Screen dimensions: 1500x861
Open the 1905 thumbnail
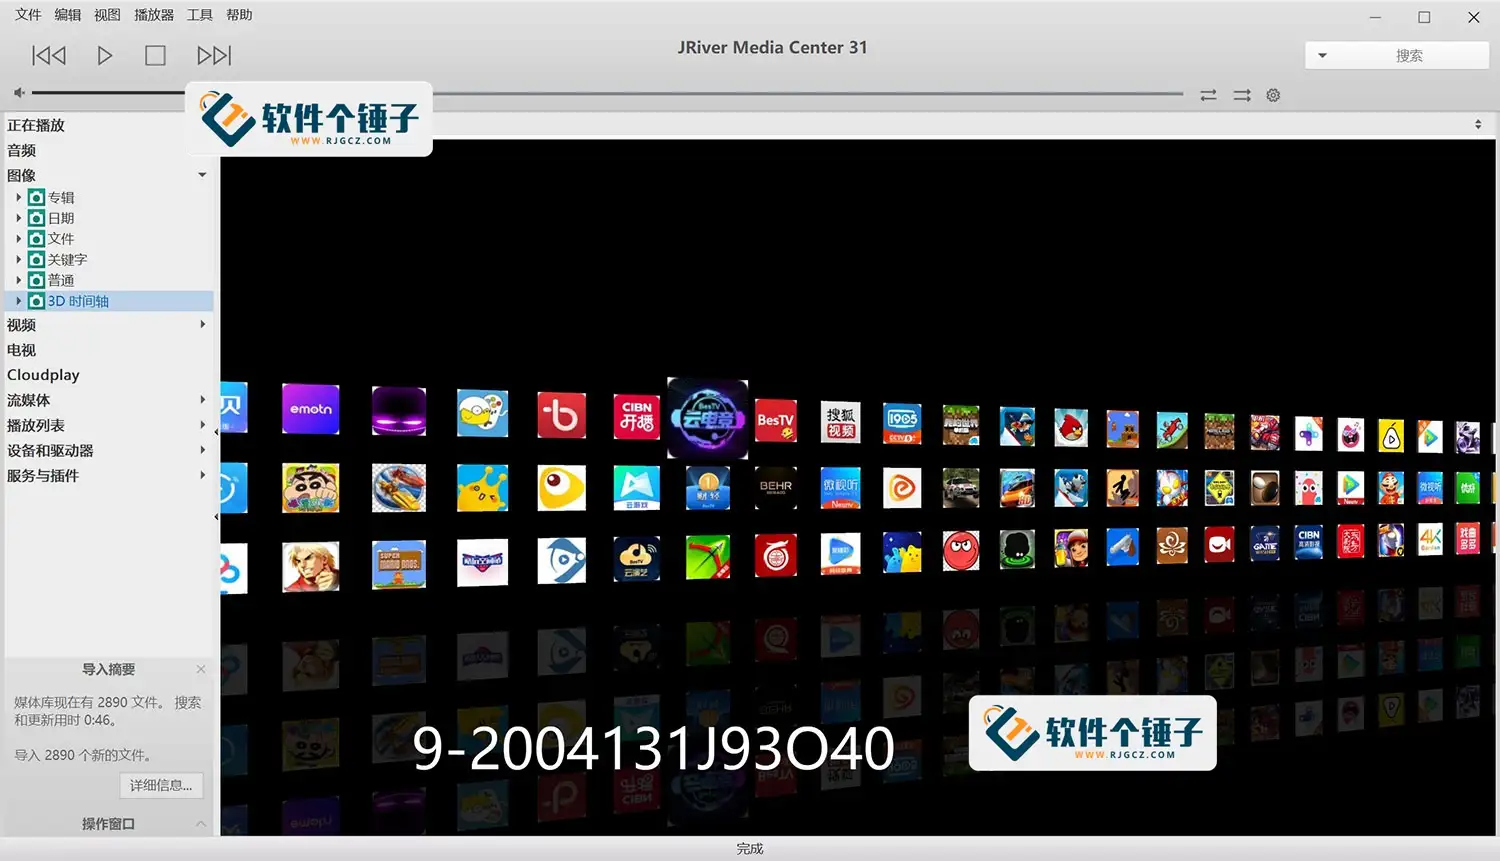click(x=902, y=424)
